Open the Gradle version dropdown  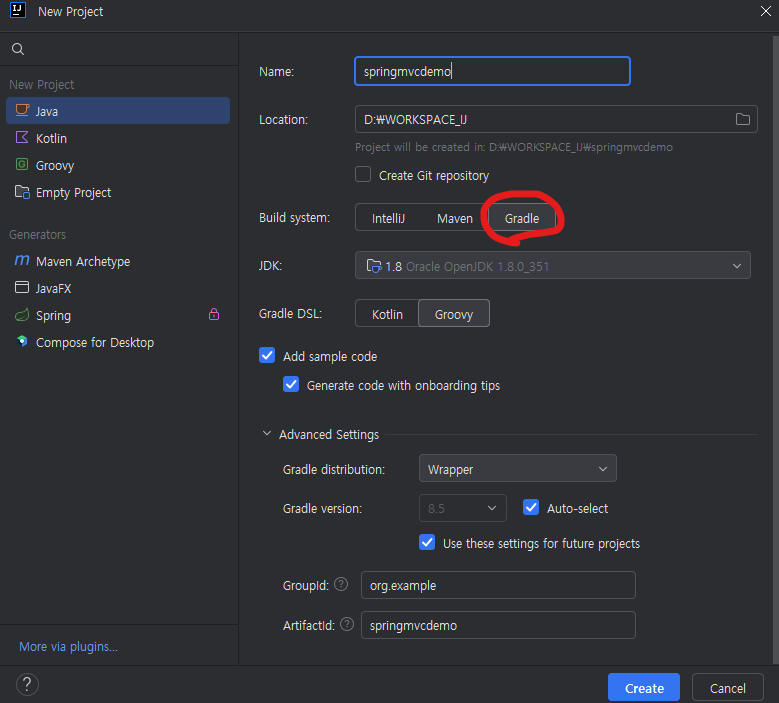pyautogui.click(x=463, y=508)
